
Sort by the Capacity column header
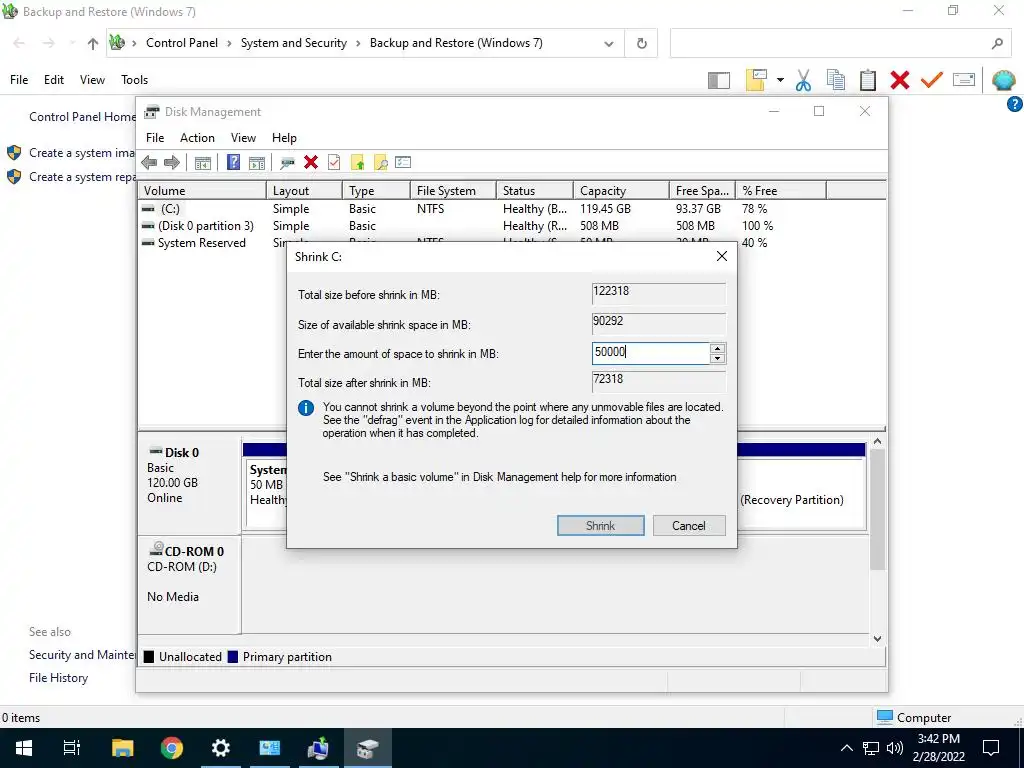pyautogui.click(x=621, y=191)
